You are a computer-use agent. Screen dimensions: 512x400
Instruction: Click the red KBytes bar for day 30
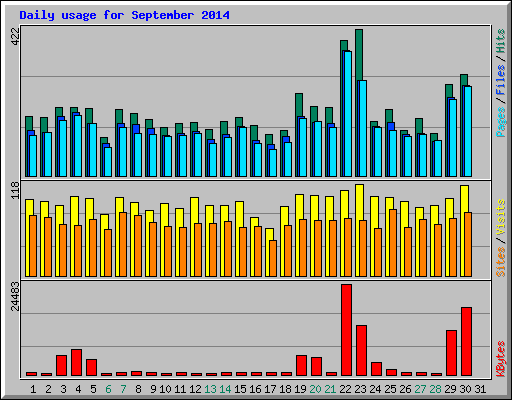click(x=466, y=342)
